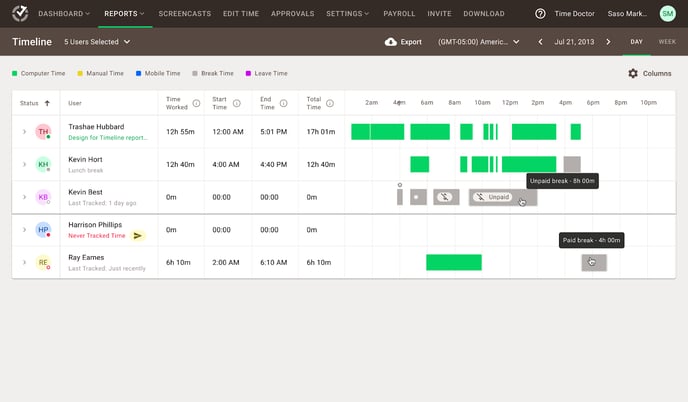
Task: Click Ray Eames 6:10 AM end time
Action: pyautogui.click(x=274, y=262)
